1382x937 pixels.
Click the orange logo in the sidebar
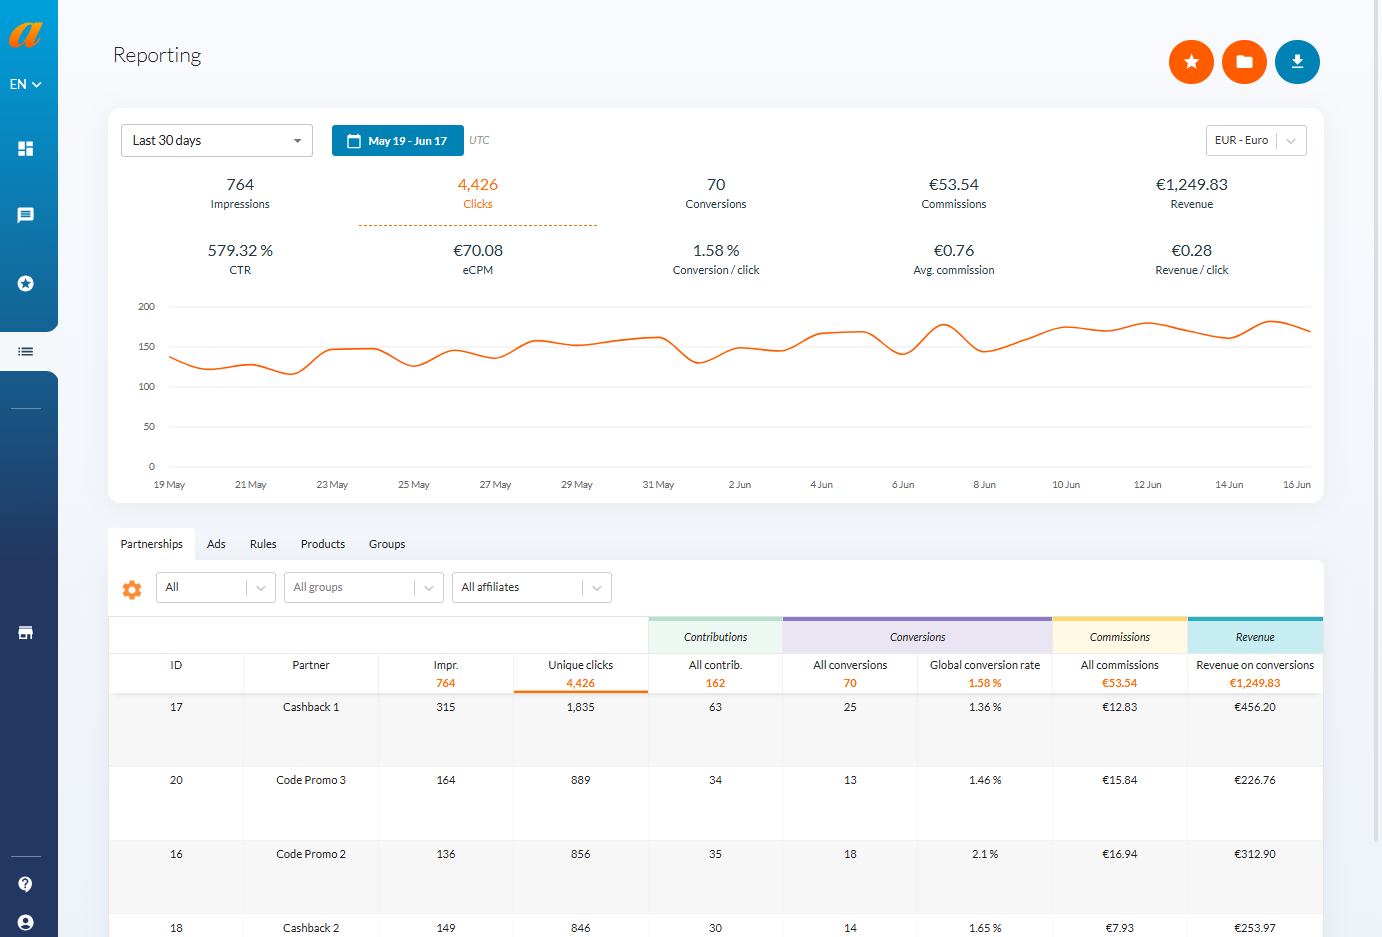pyautogui.click(x=26, y=34)
